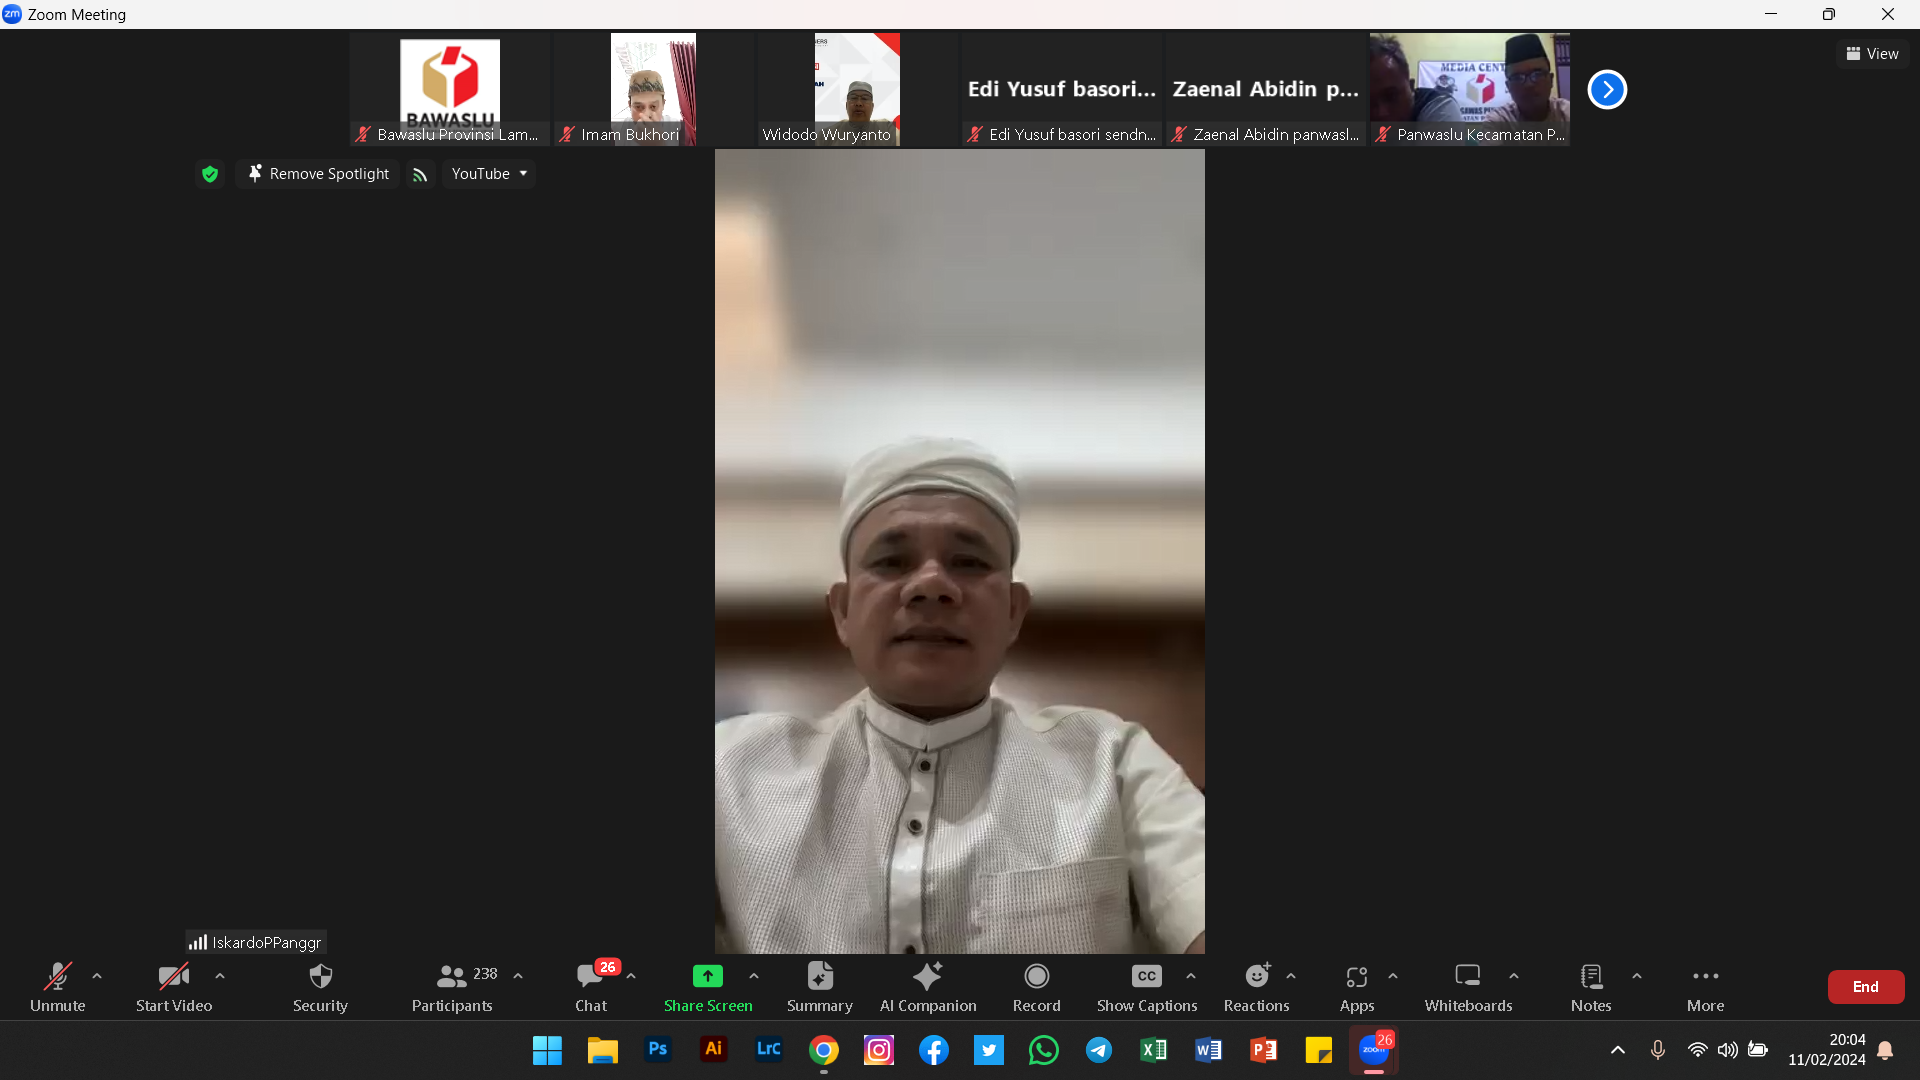Advance participant strip with blue arrow
The height and width of the screenshot is (1080, 1920).
[1607, 89]
